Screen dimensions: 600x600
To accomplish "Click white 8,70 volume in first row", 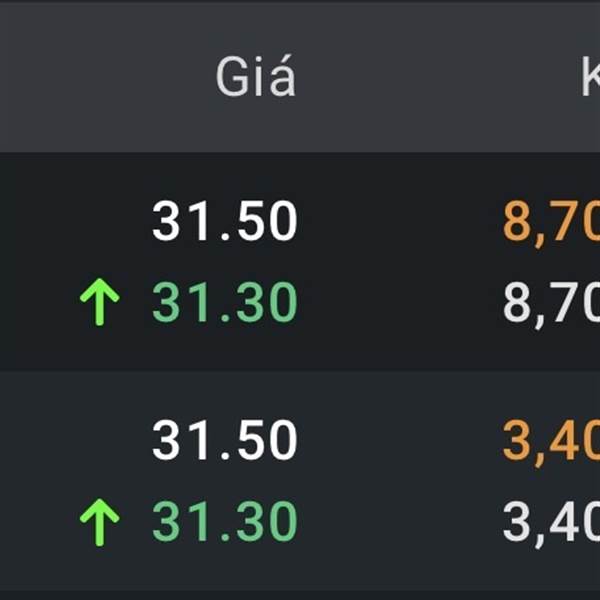I will click(550, 303).
